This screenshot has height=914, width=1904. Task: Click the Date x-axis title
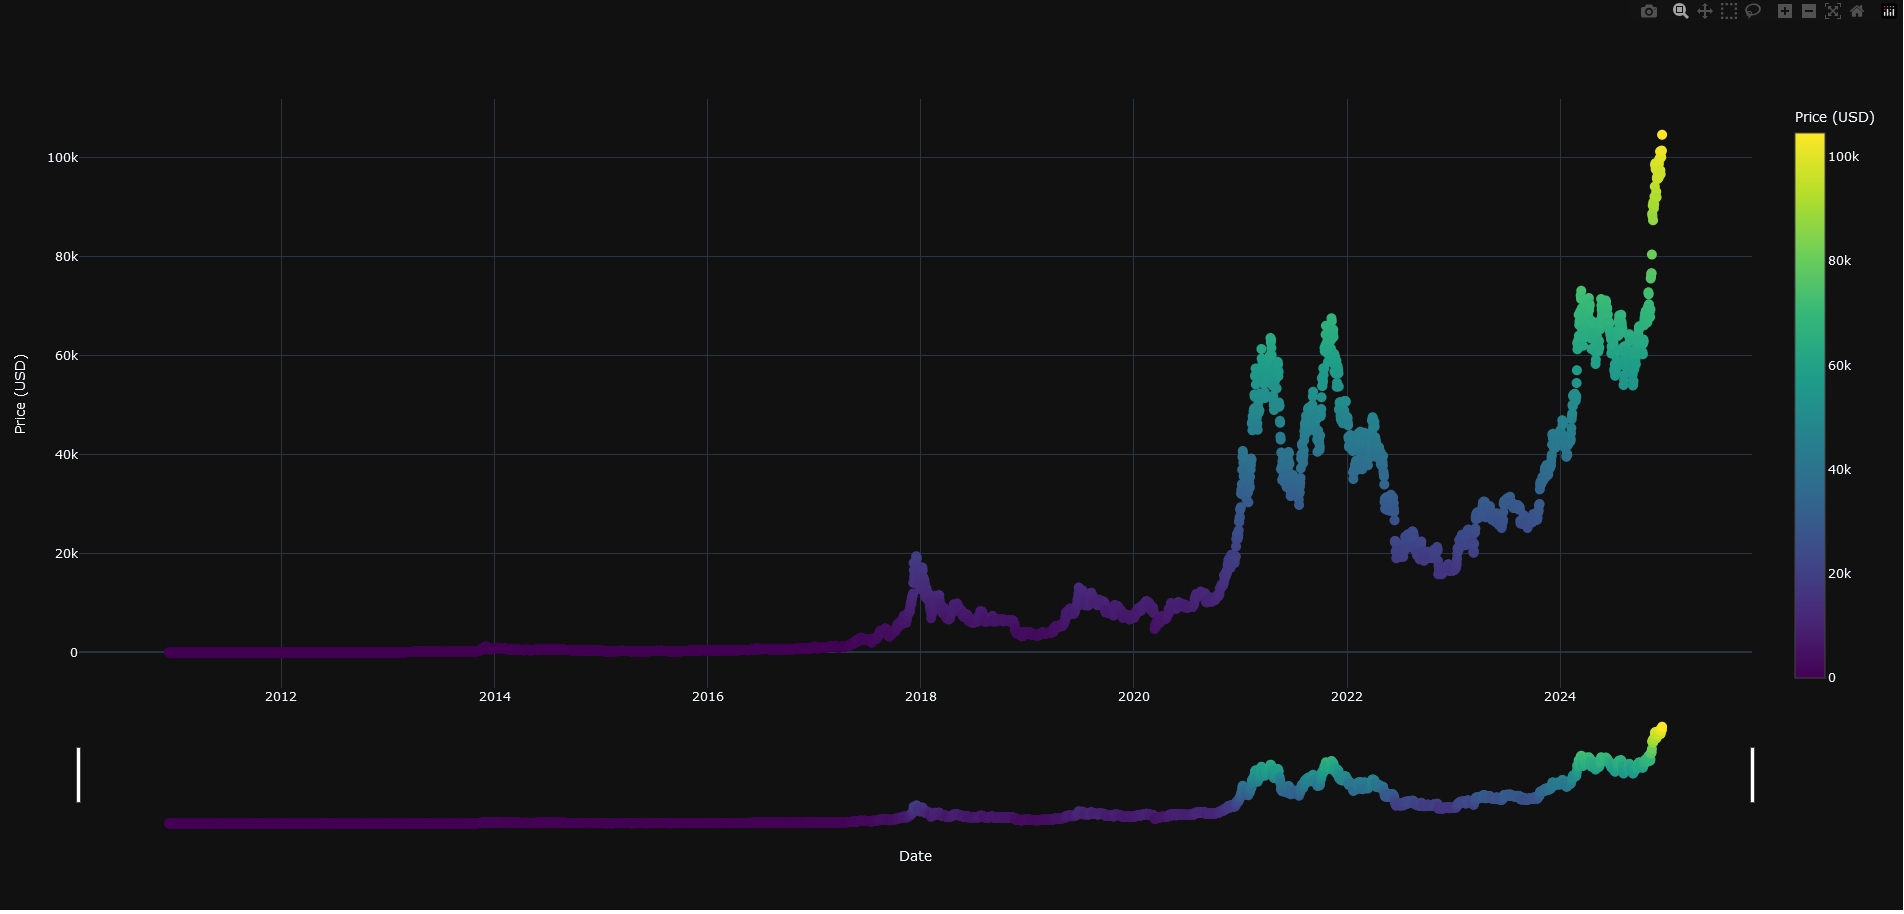point(915,856)
